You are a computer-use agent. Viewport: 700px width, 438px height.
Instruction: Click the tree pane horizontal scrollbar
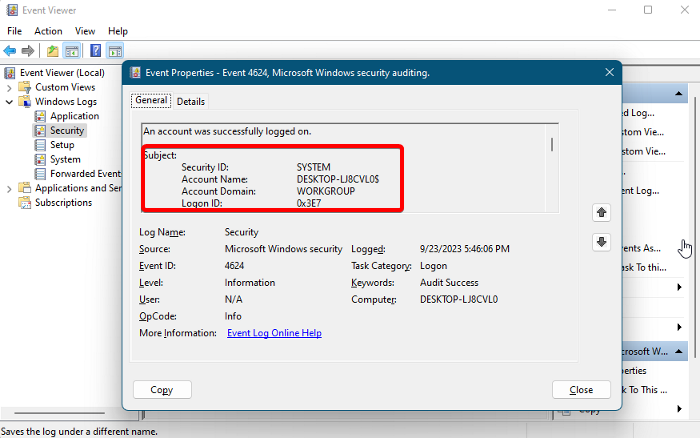click(59, 413)
